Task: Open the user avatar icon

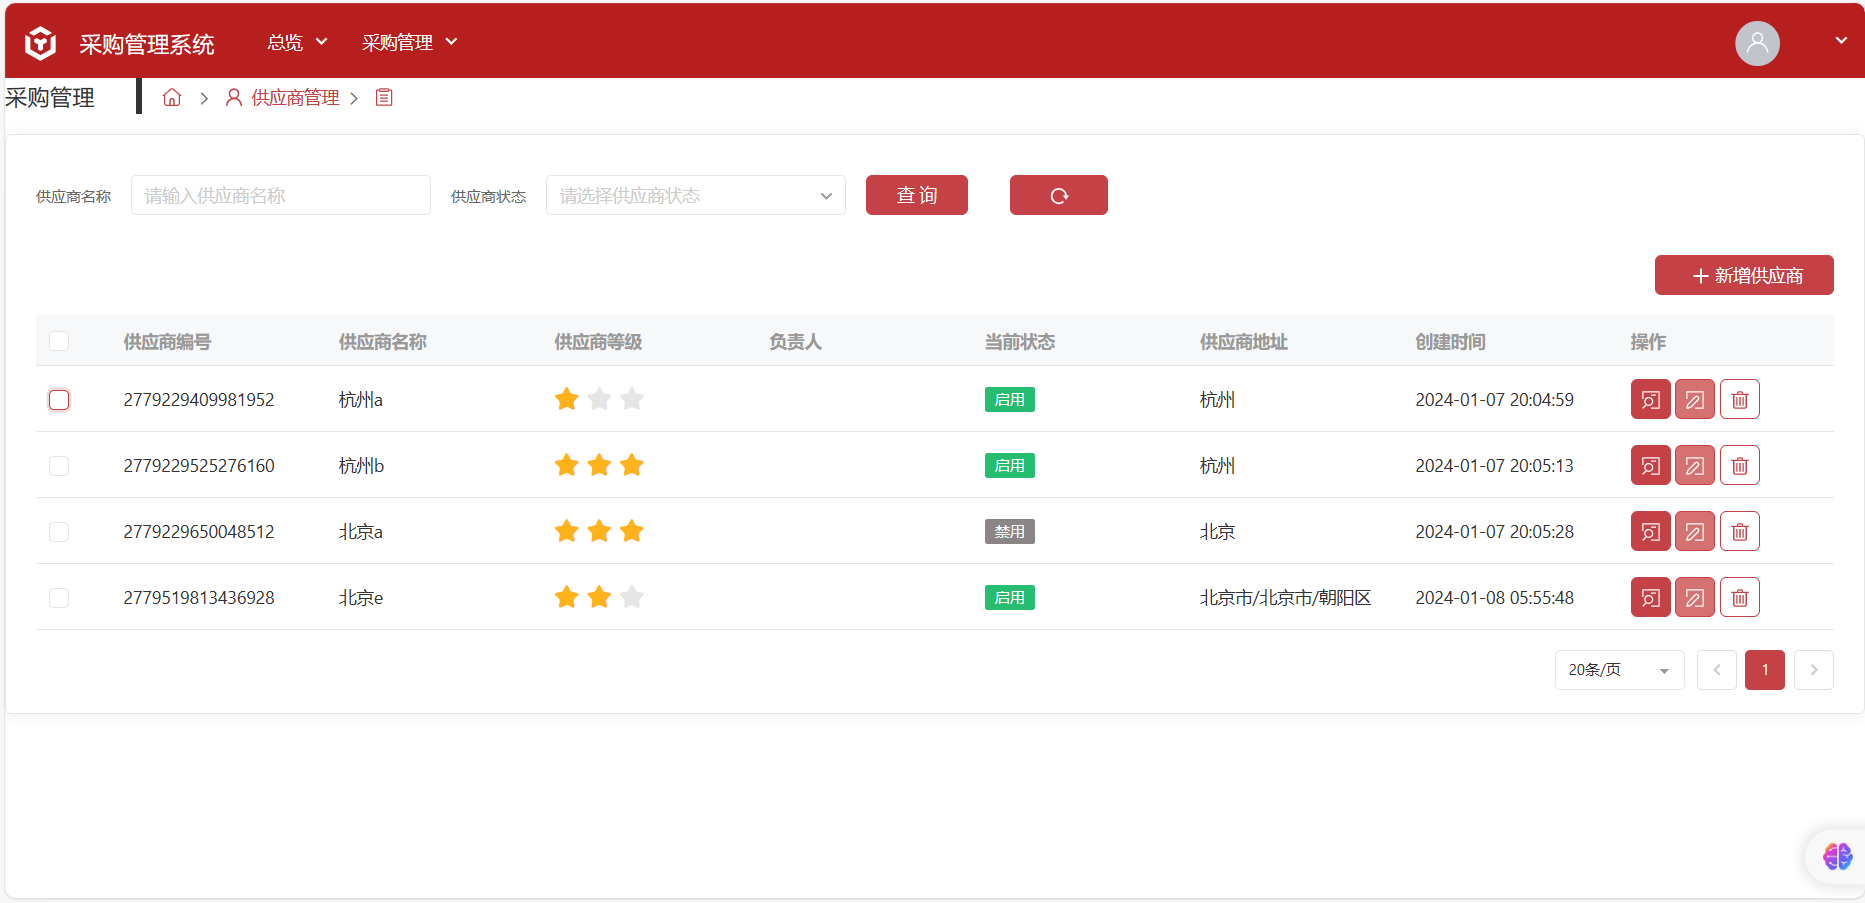Action: 1757,43
